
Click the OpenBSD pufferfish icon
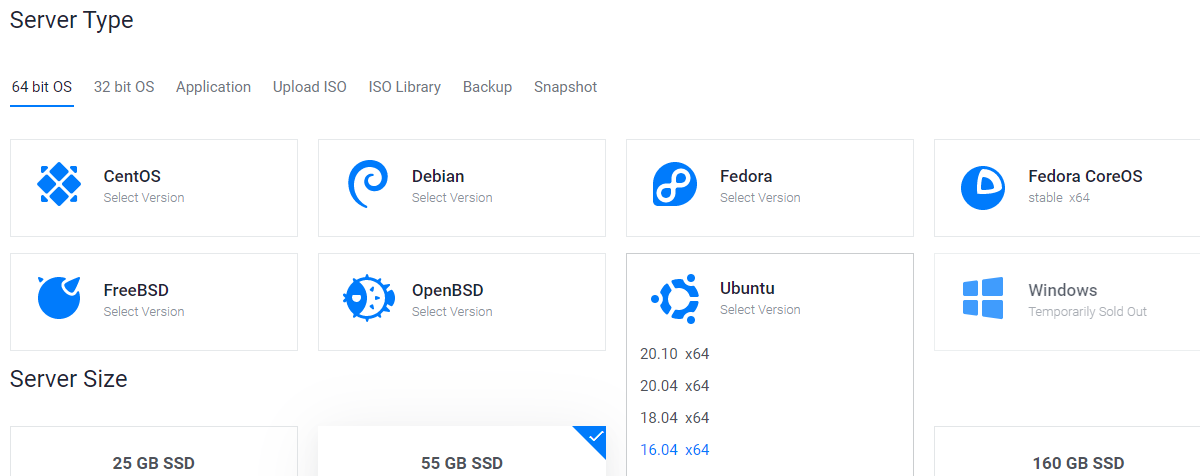367,297
